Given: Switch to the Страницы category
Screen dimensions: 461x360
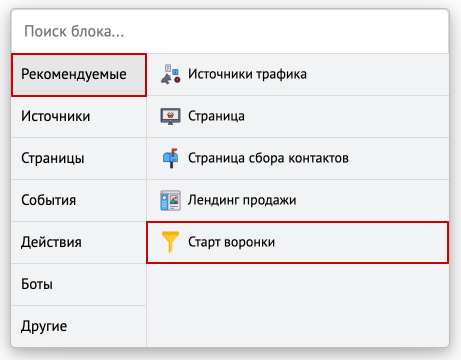Looking at the screenshot, I should tap(79, 158).
